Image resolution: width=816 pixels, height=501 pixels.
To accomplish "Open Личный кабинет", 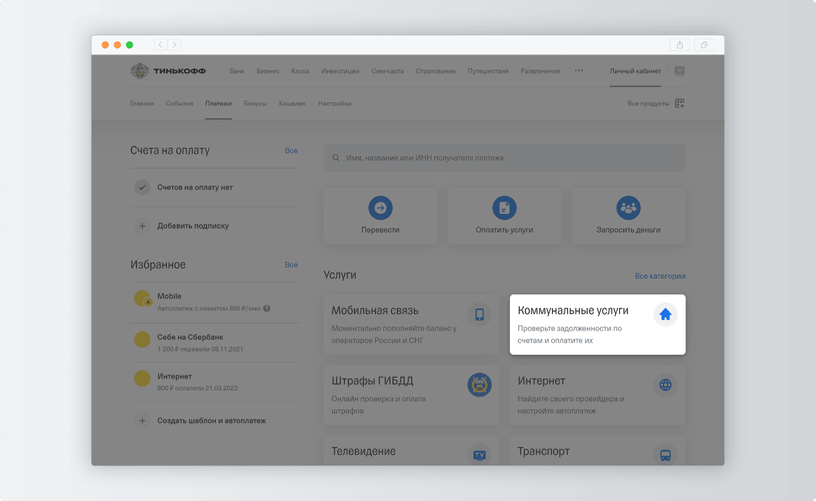I will point(635,71).
